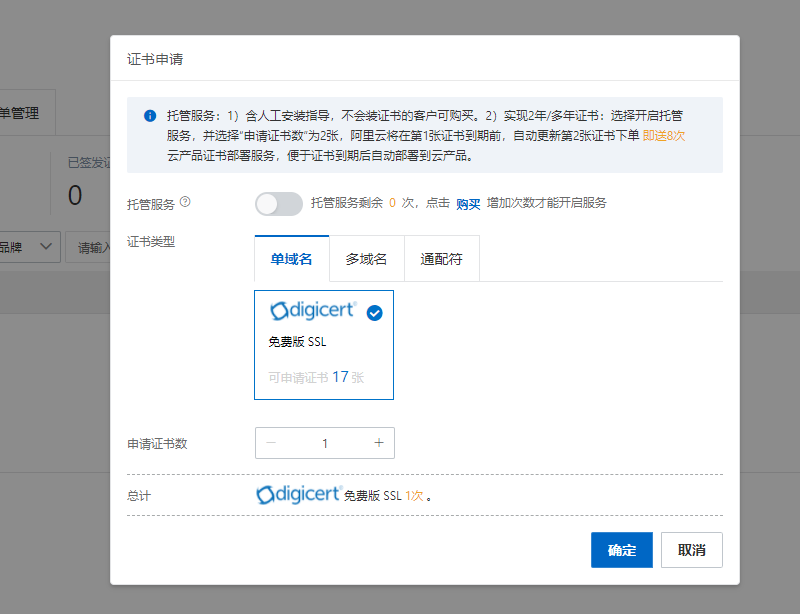Select the digicert 免费版 SSL card

(x=324, y=345)
